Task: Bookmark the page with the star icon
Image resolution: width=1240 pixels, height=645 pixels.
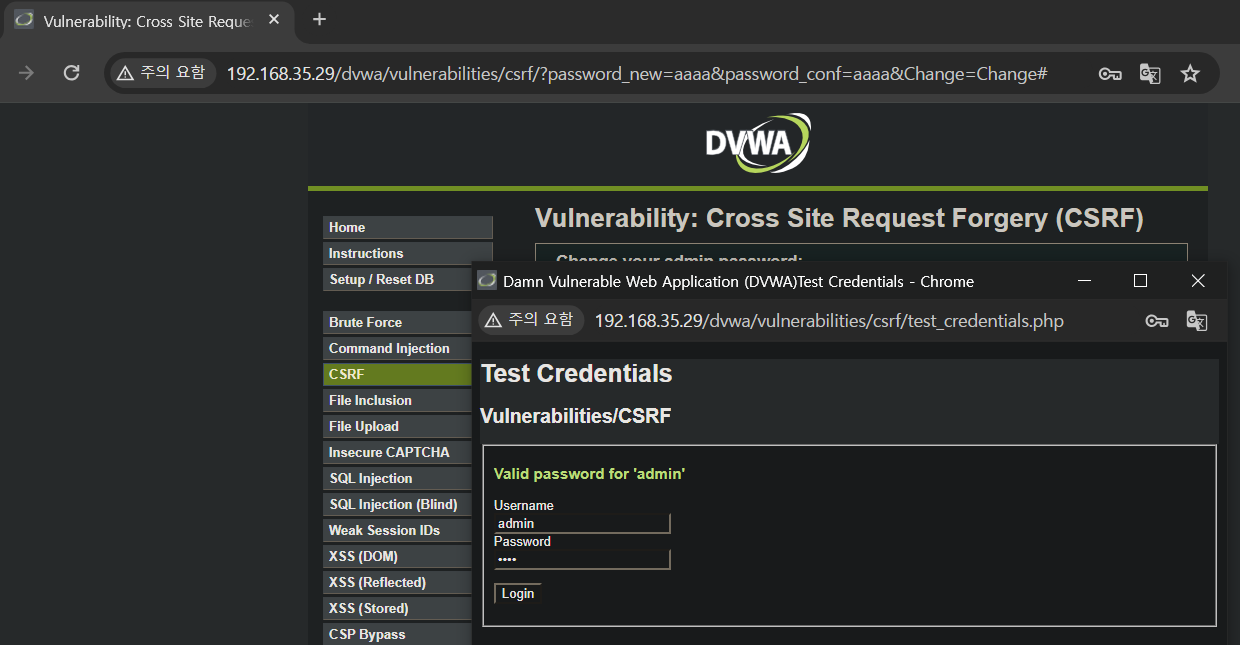Action: pos(1190,73)
